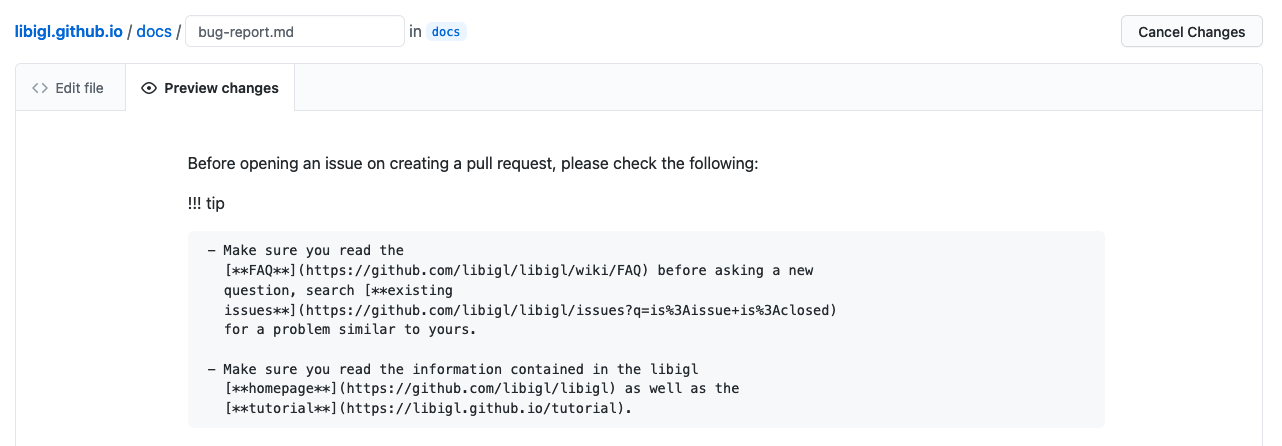The height and width of the screenshot is (446, 1282).
Task: Click the homepage URL line in the code block
Action: click(x=482, y=388)
